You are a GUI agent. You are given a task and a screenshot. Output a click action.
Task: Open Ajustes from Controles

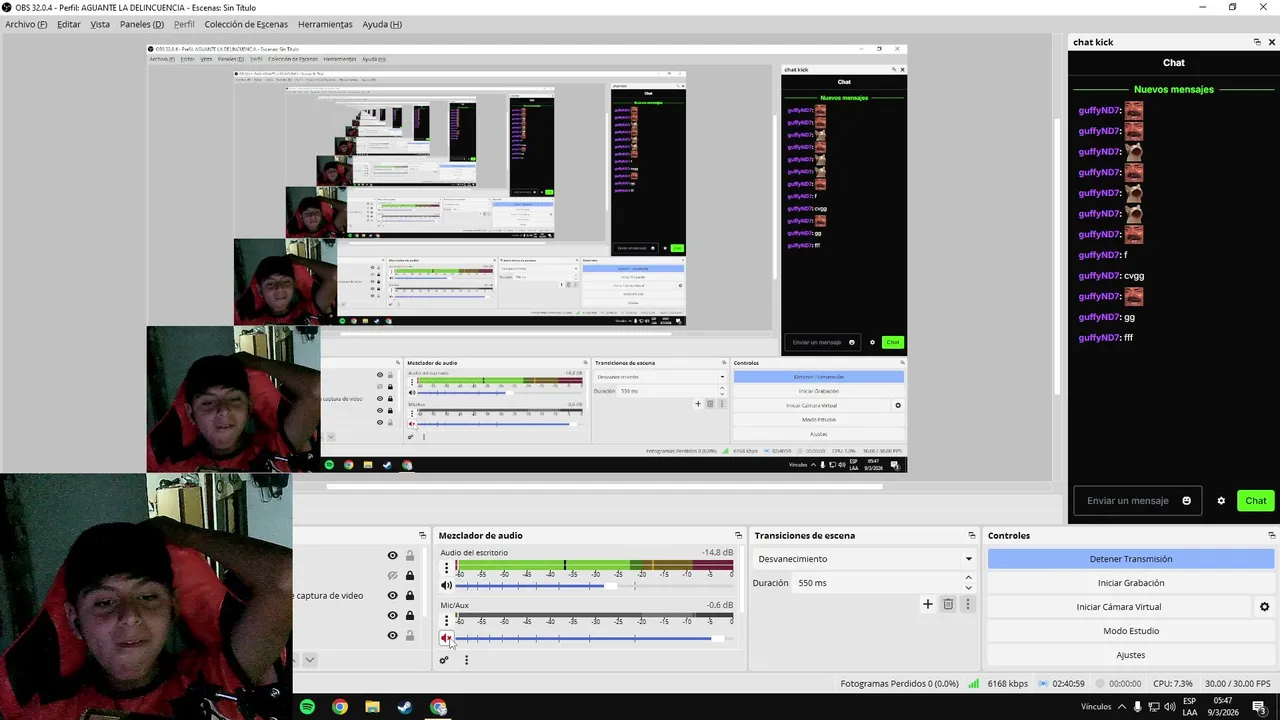point(1131,655)
